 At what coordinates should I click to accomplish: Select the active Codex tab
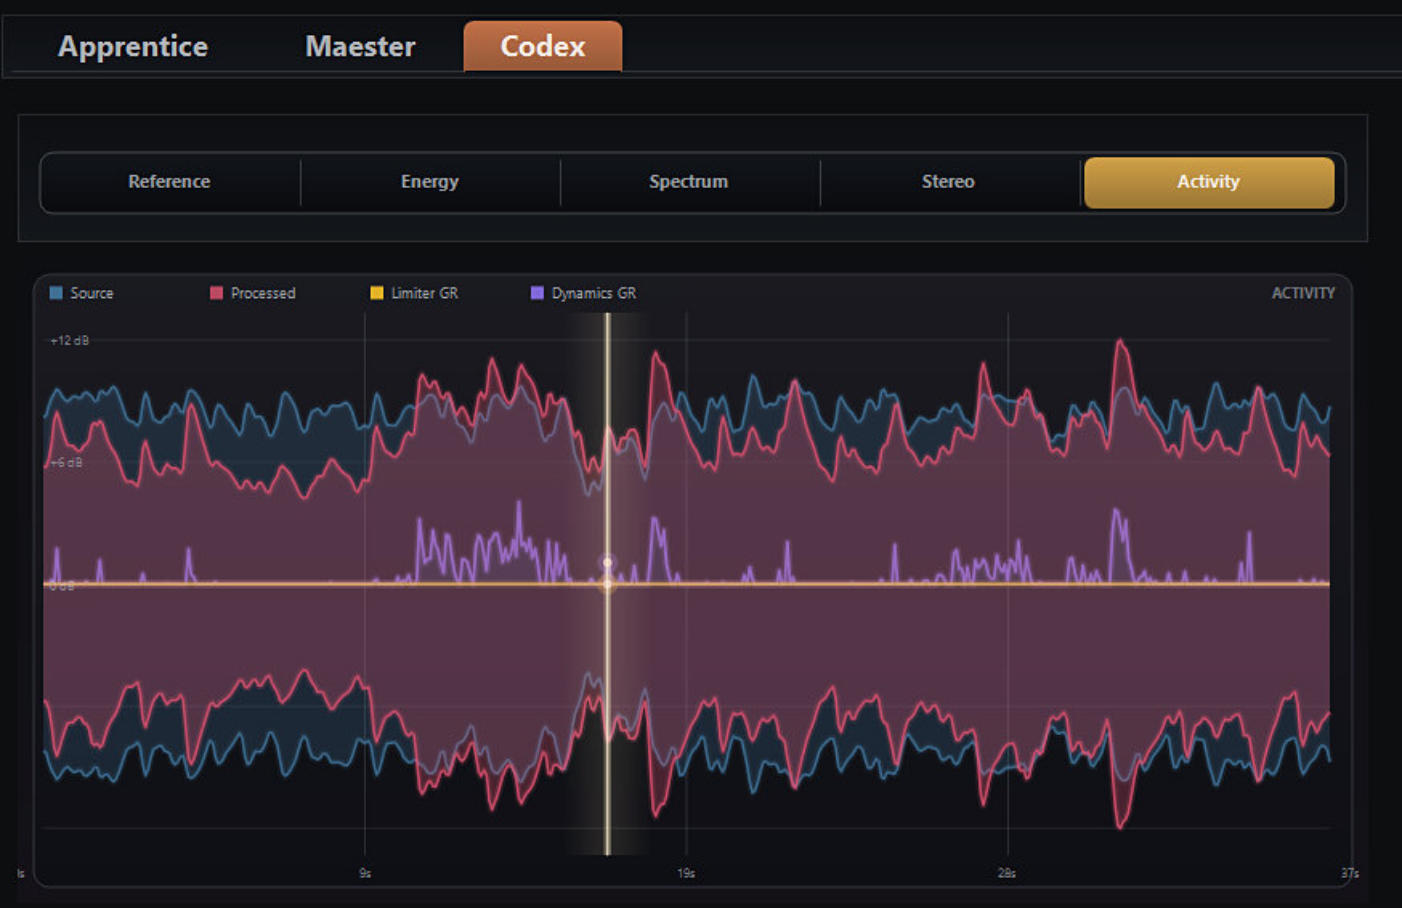(542, 47)
